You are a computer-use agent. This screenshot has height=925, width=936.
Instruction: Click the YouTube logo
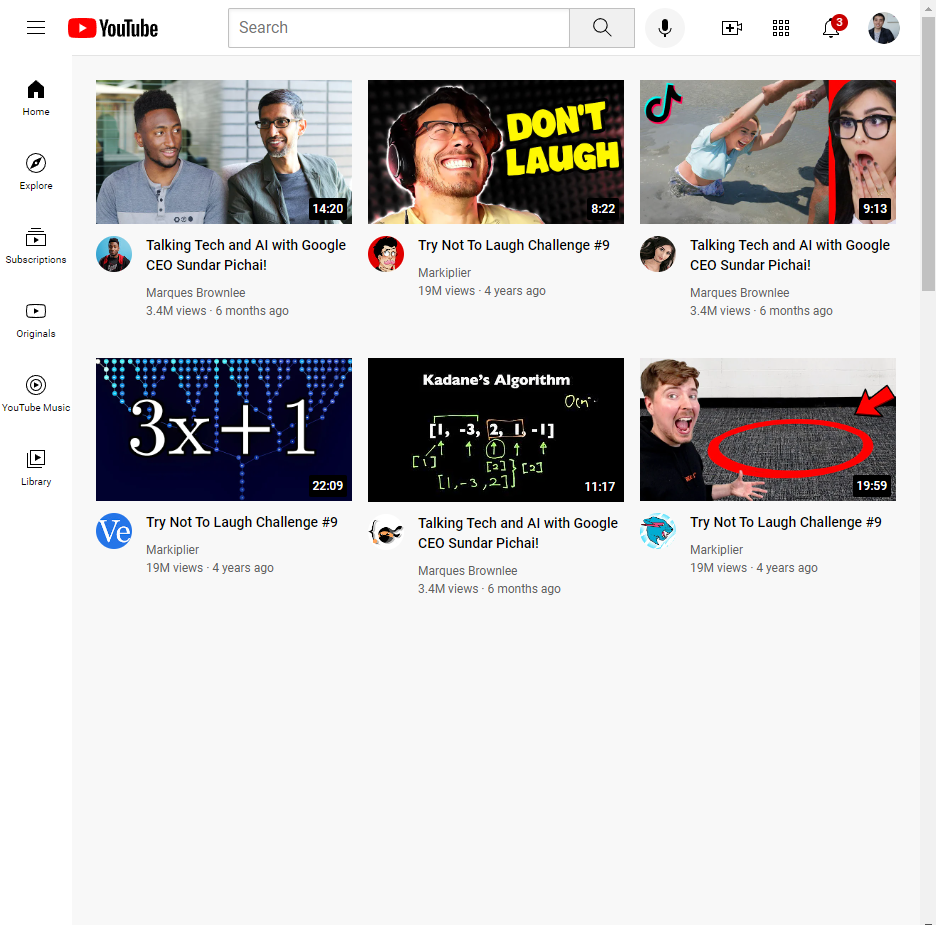(x=113, y=28)
